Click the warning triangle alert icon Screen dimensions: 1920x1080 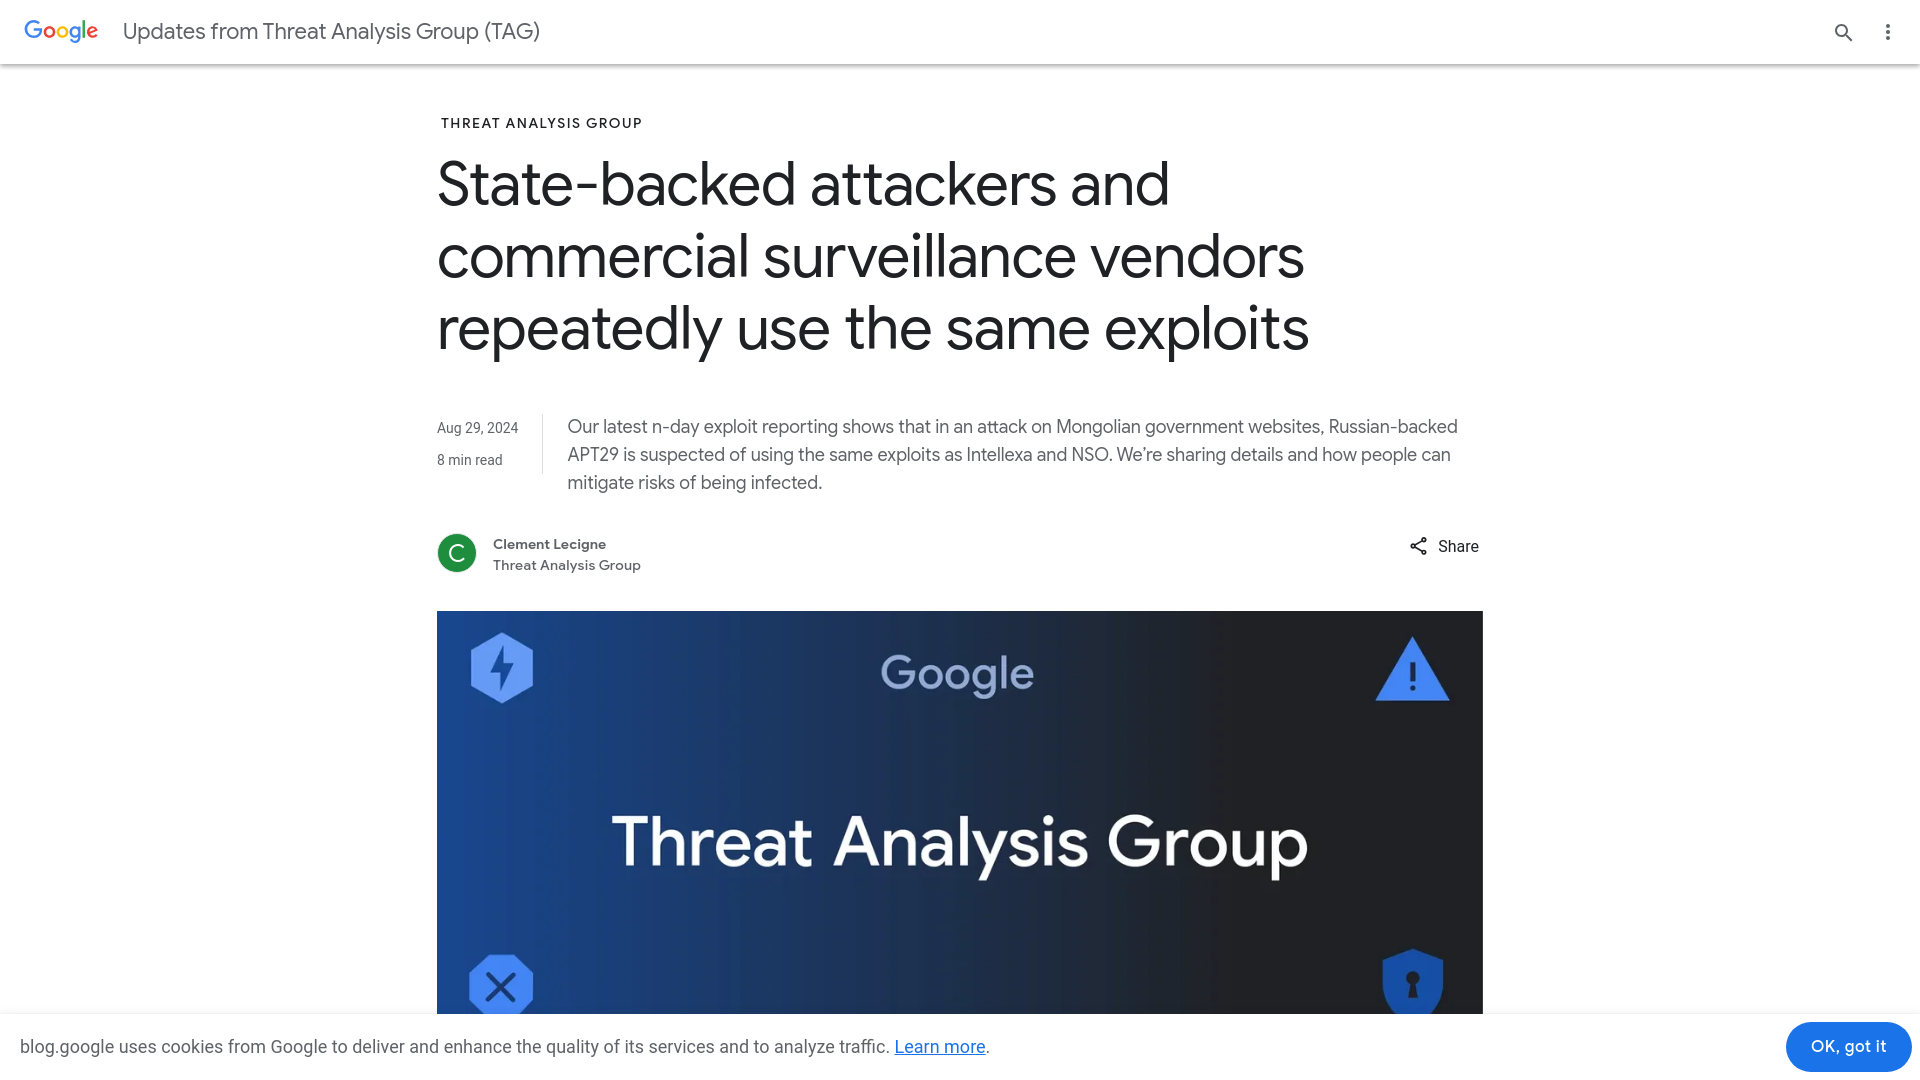click(x=1410, y=671)
